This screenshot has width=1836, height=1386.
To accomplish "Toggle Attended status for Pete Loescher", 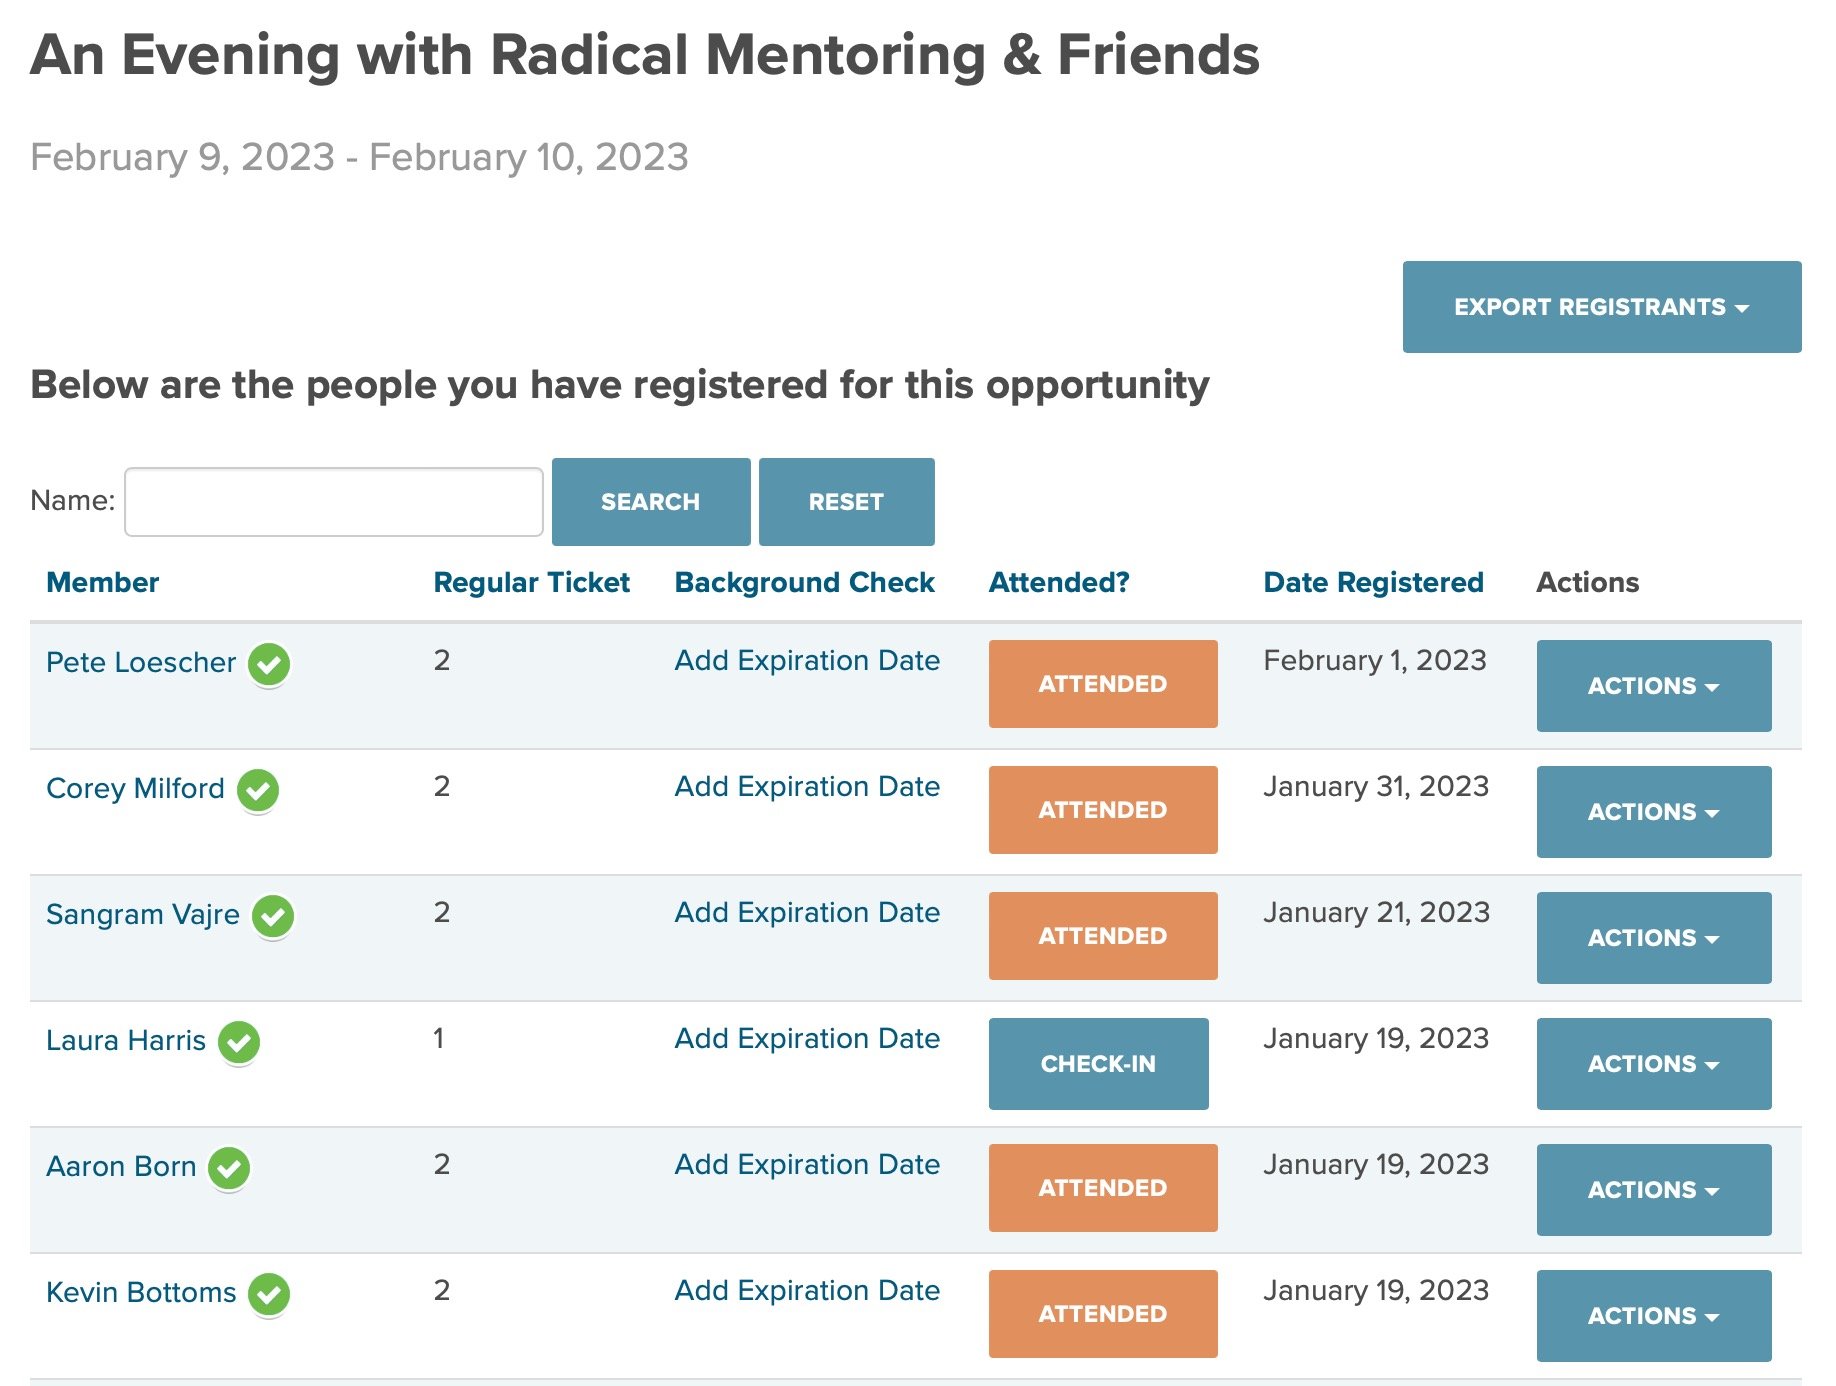I will 1102,684.
